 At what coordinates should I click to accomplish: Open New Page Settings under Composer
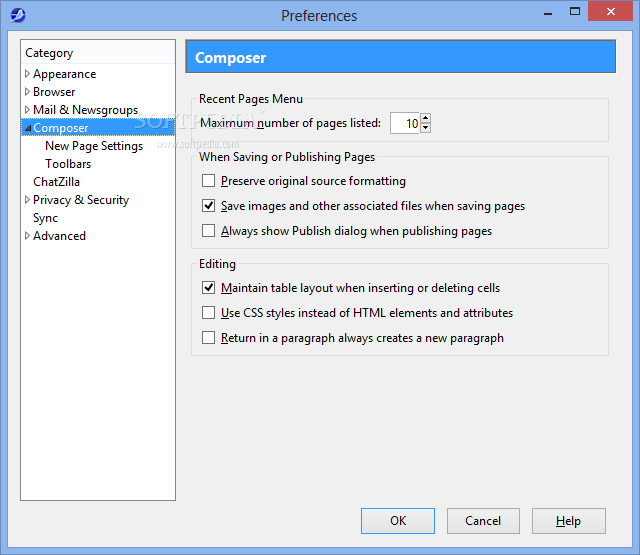94,146
